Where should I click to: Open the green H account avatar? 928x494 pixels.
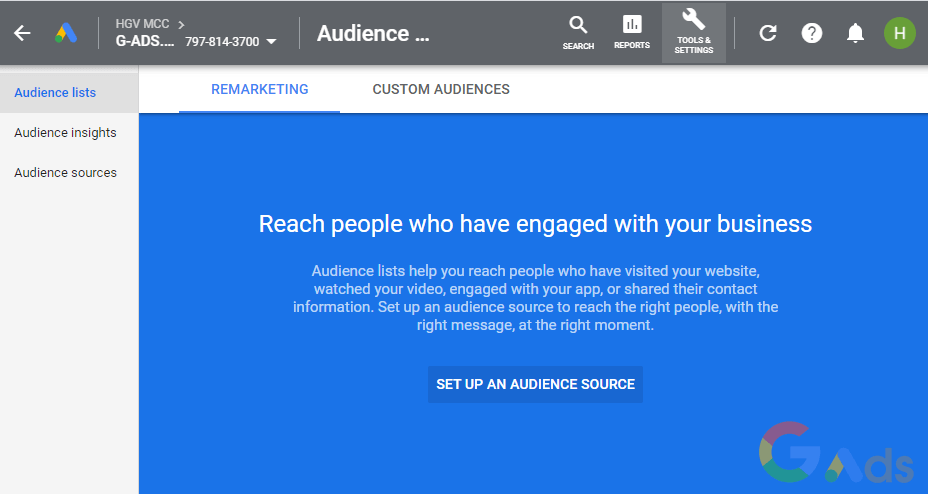coord(899,33)
